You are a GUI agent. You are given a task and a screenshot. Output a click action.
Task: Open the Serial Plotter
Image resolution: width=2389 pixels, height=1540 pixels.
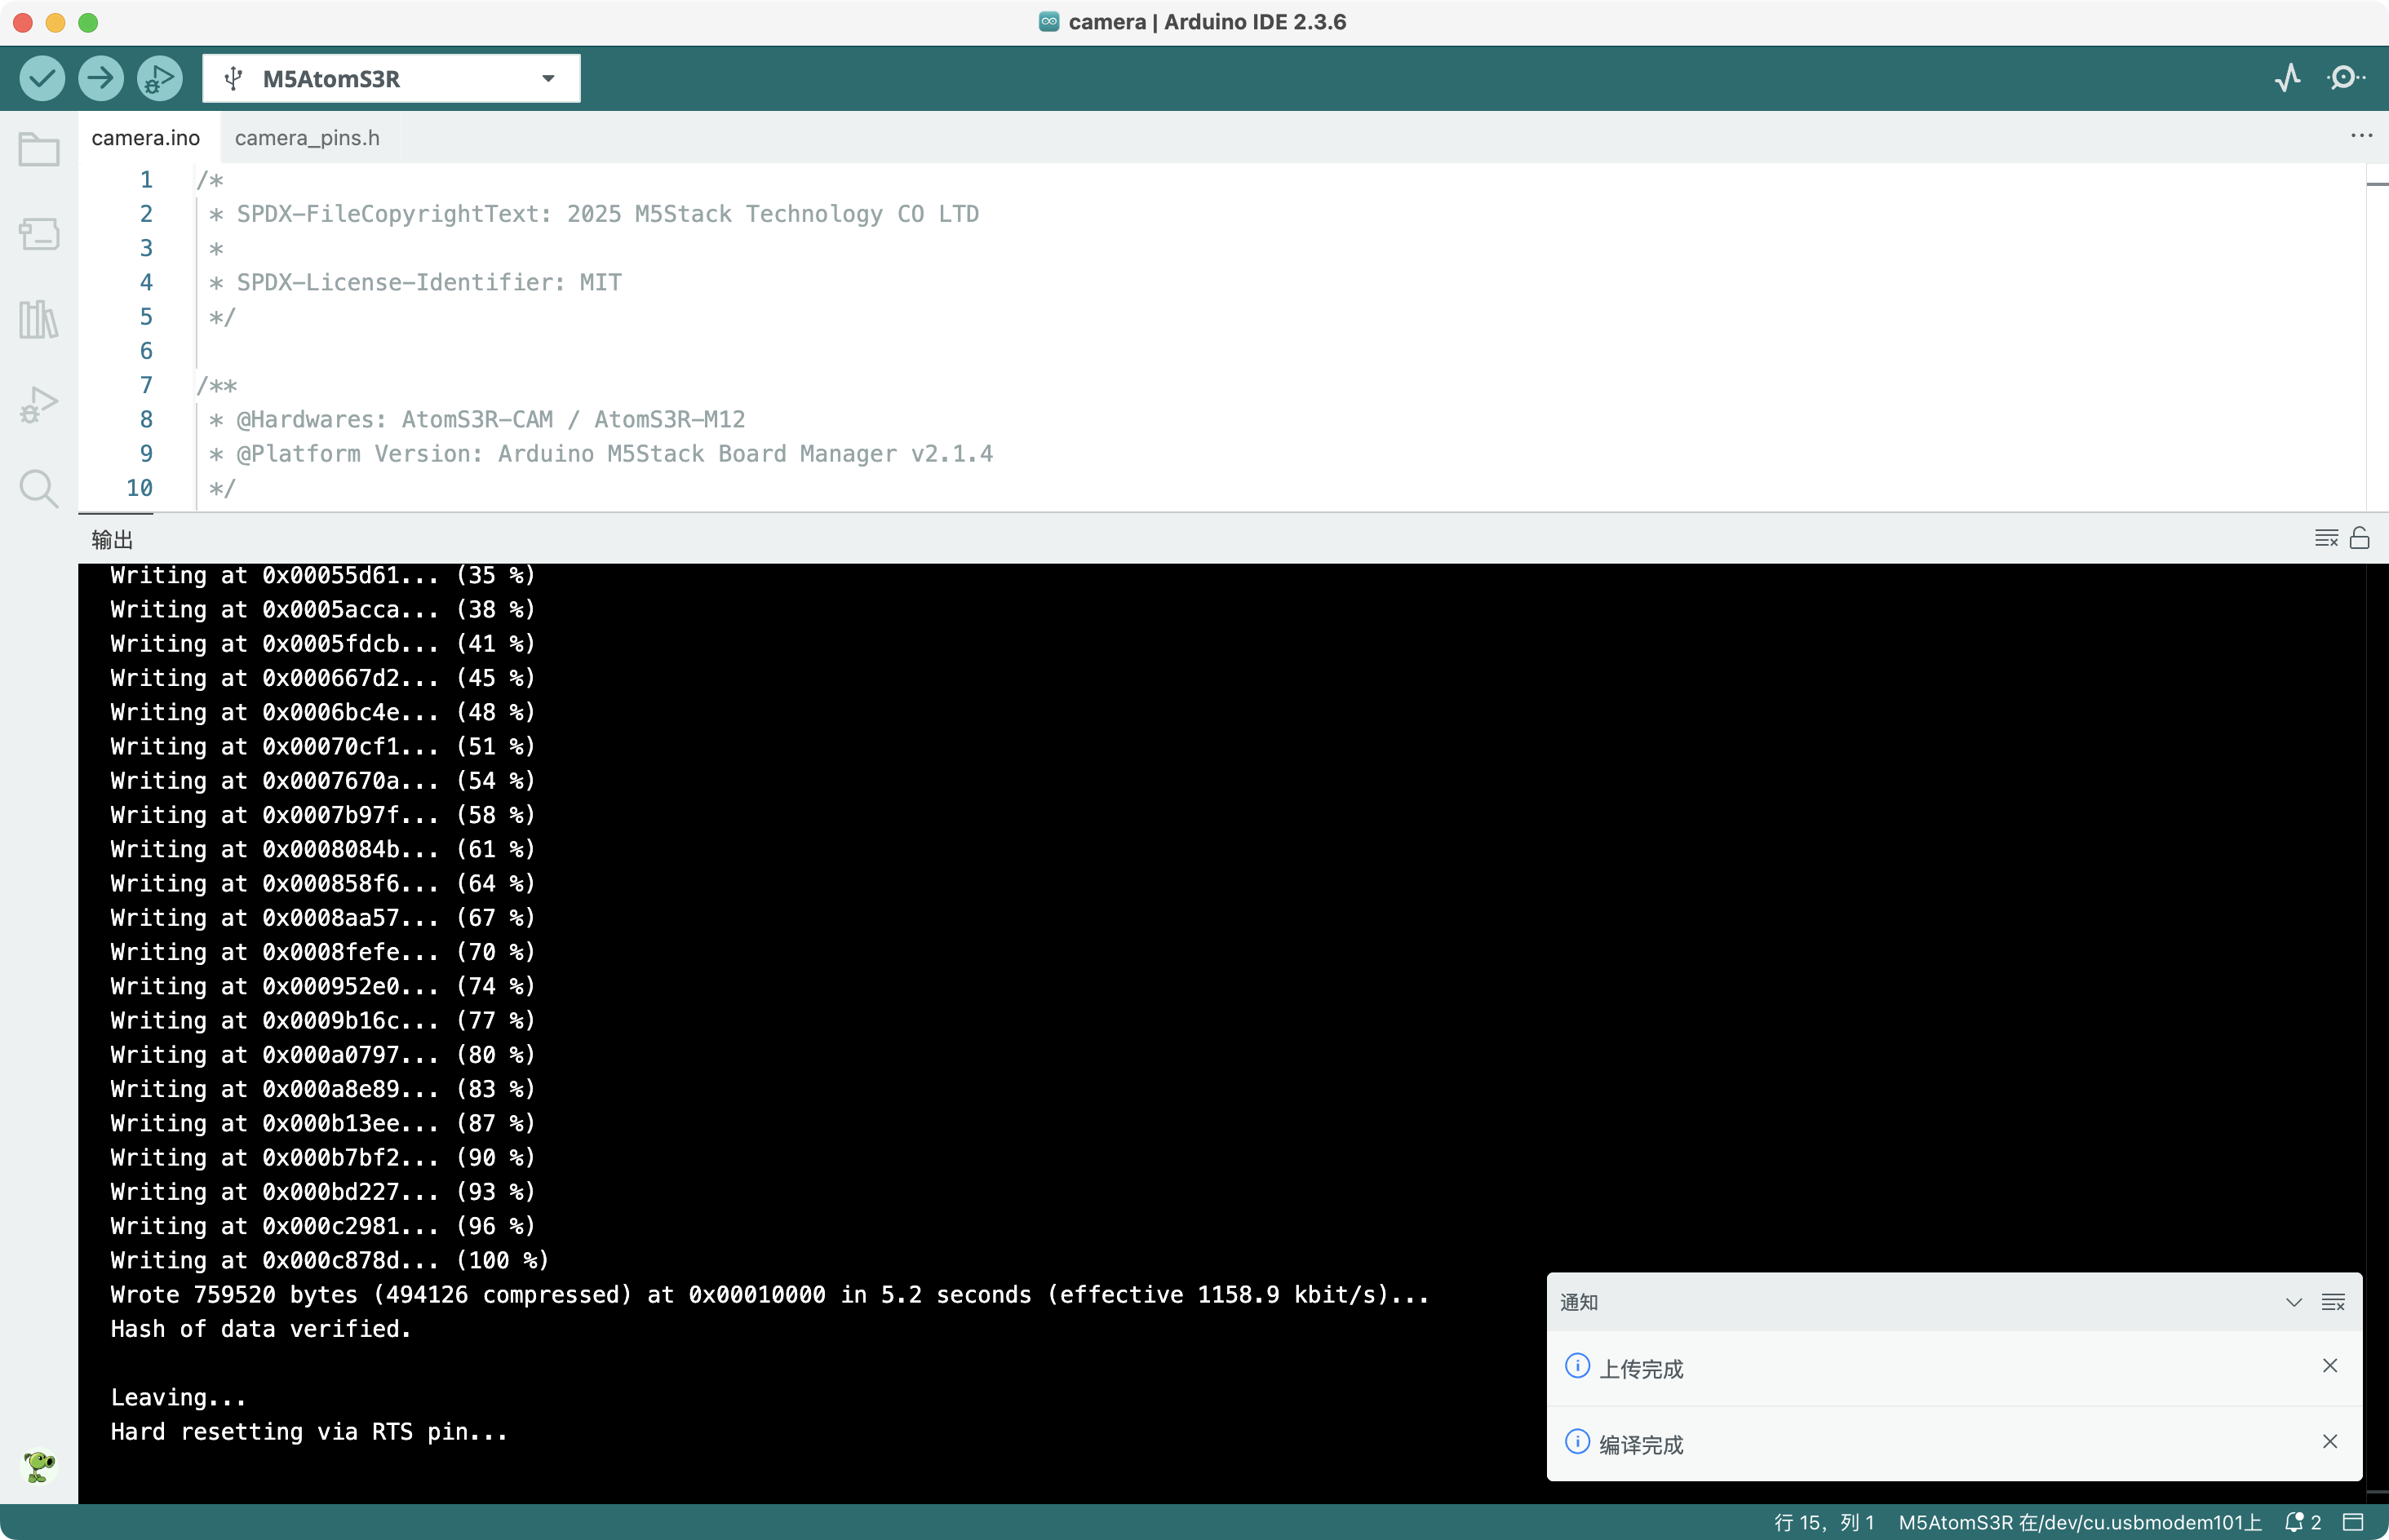pyautogui.click(x=2288, y=78)
